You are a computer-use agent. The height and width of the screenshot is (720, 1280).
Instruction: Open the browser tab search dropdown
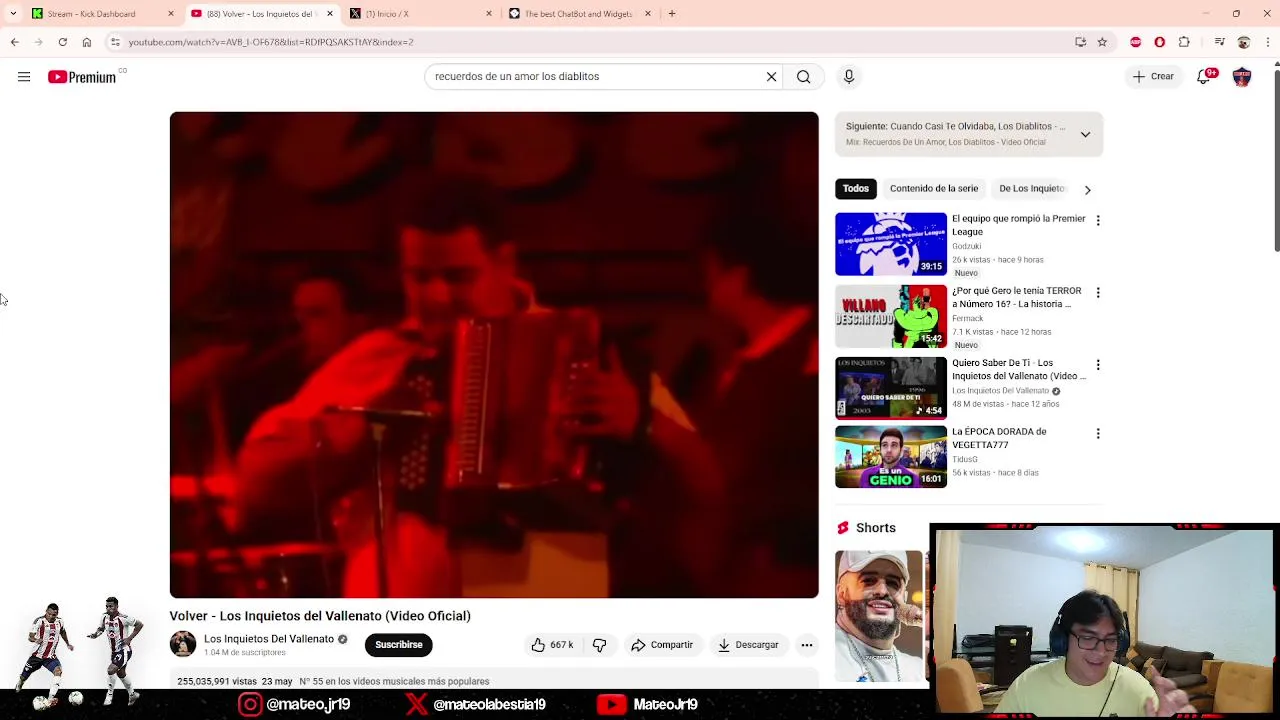click(13, 14)
